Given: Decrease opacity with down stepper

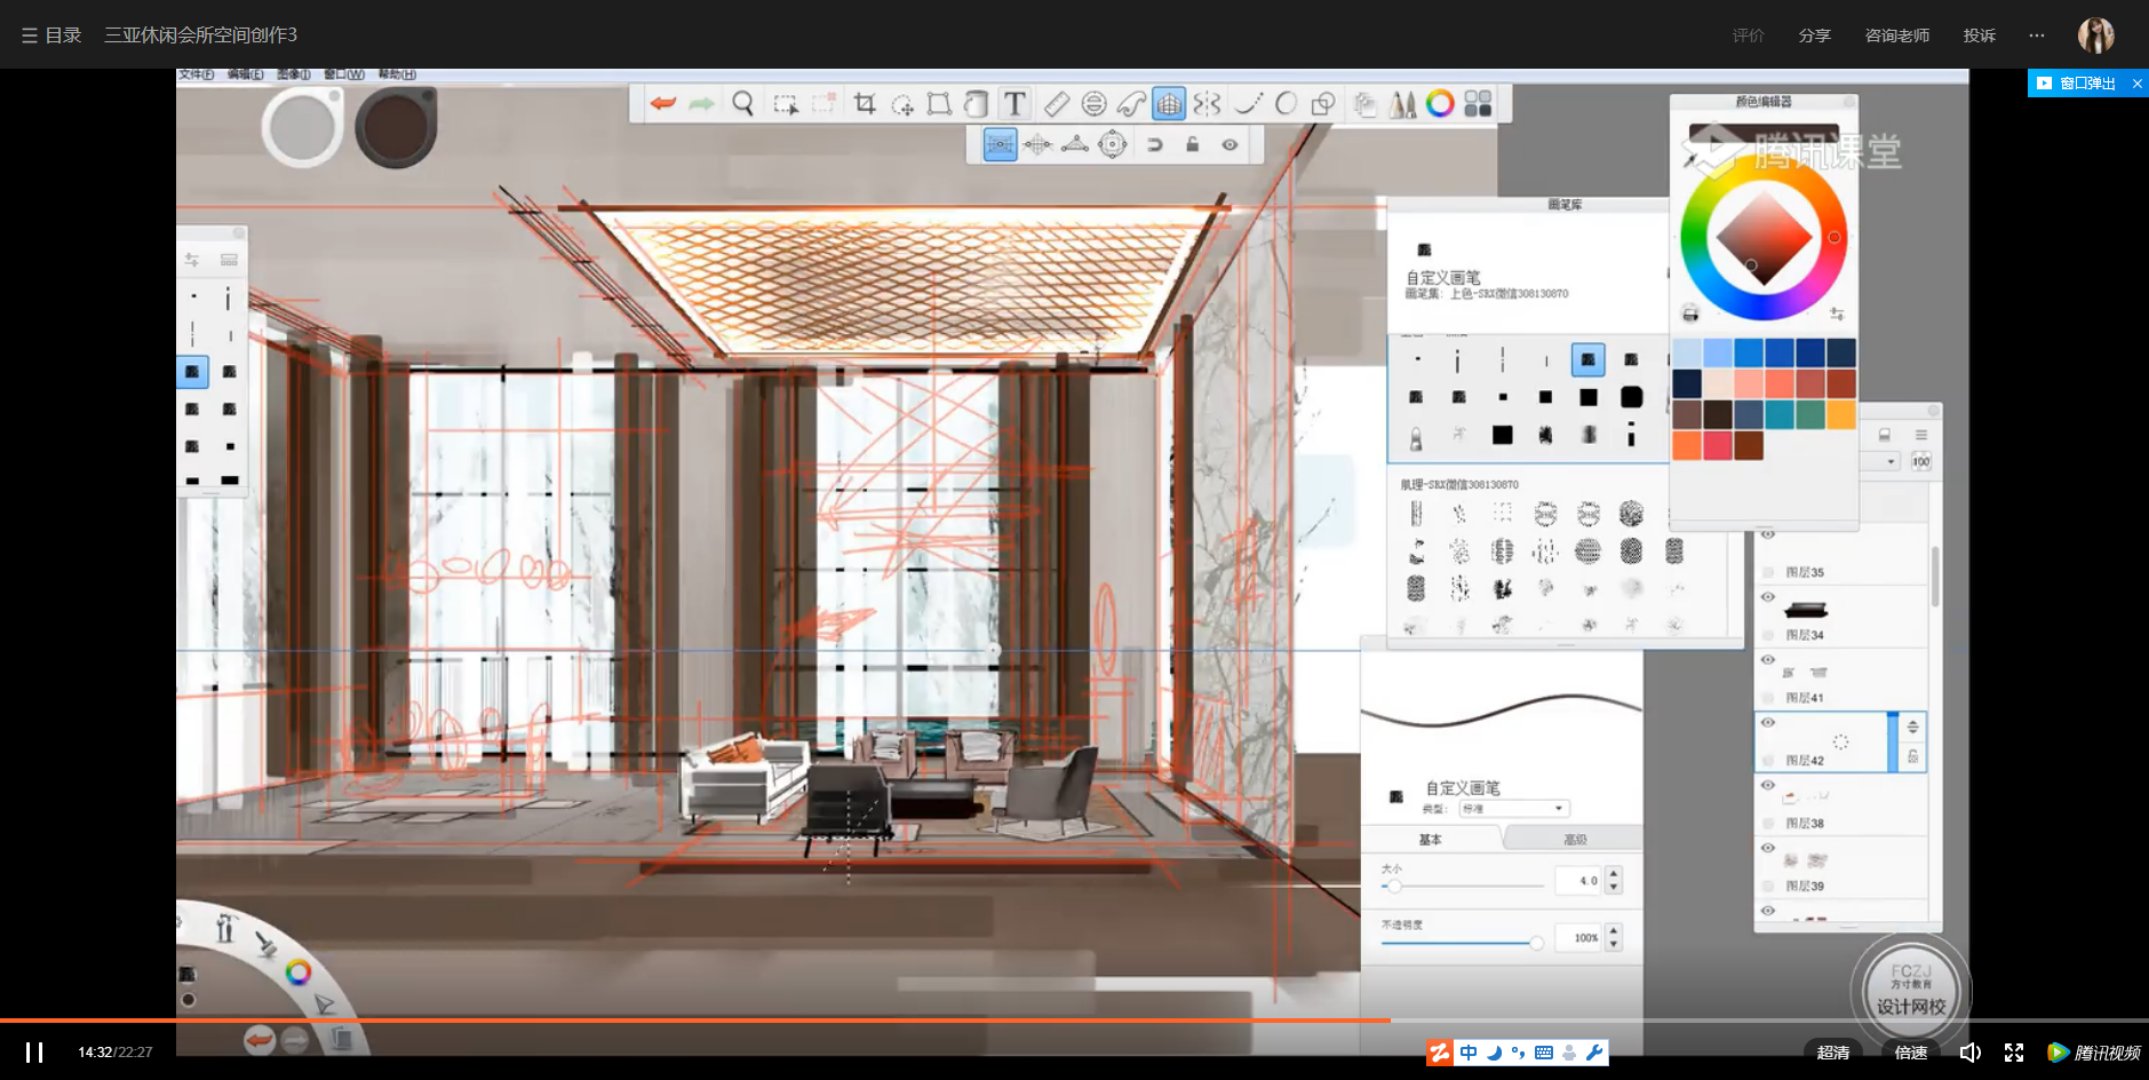Looking at the screenshot, I should pos(1613,944).
